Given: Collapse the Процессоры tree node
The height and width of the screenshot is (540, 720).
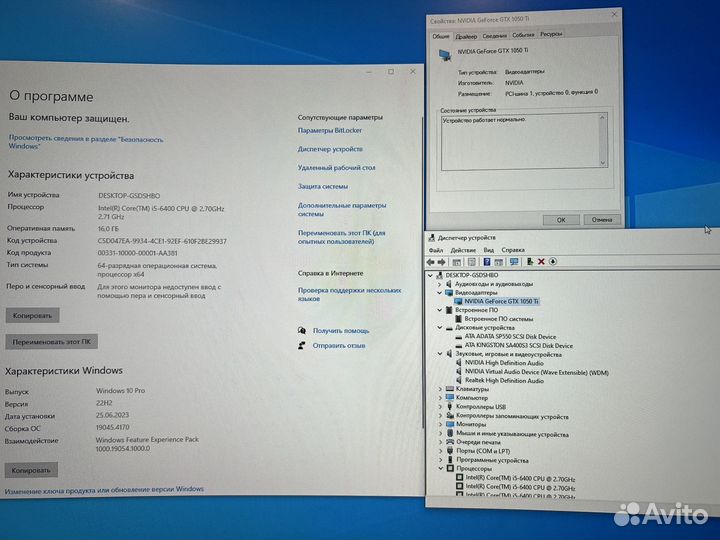Looking at the screenshot, I should [x=441, y=468].
